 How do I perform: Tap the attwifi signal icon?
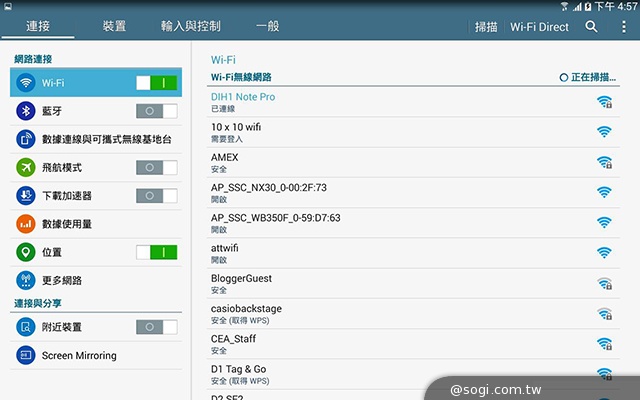coord(604,253)
